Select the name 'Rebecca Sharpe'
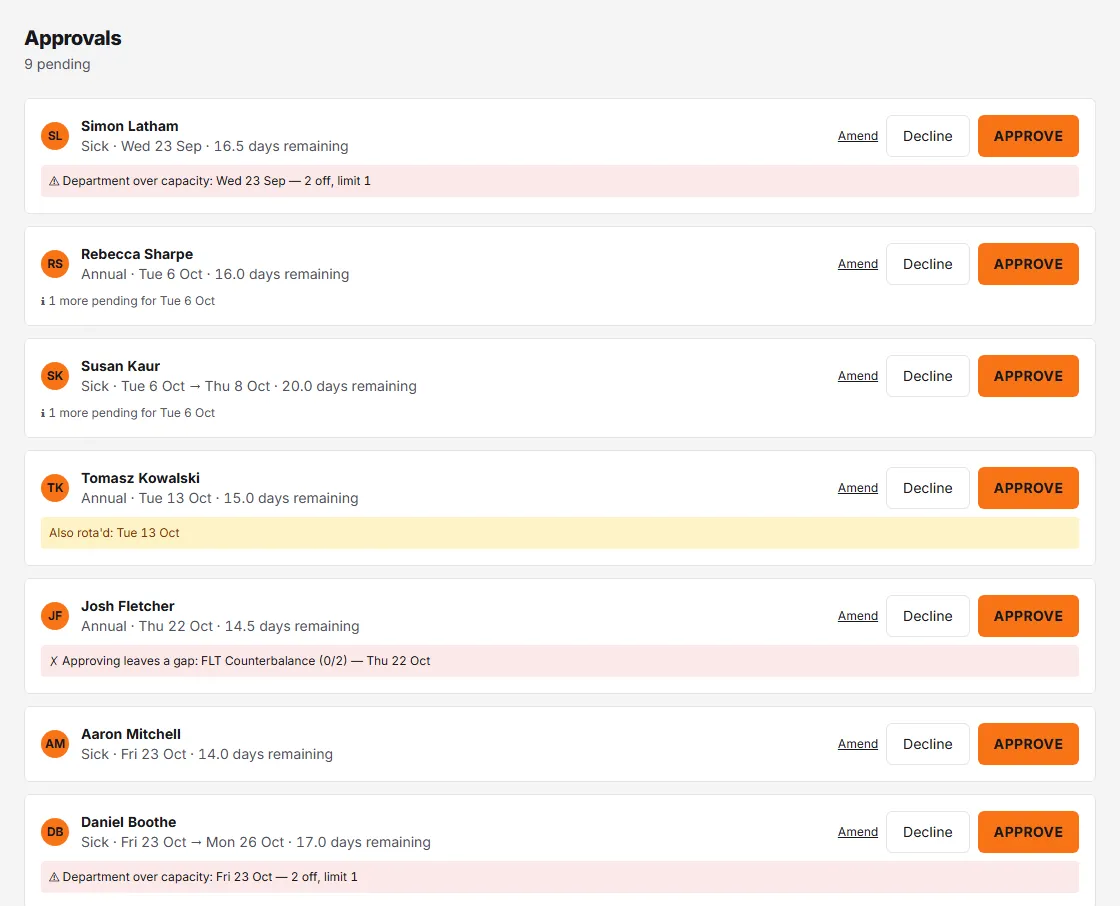The width and height of the screenshot is (1120, 906). (x=136, y=254)
